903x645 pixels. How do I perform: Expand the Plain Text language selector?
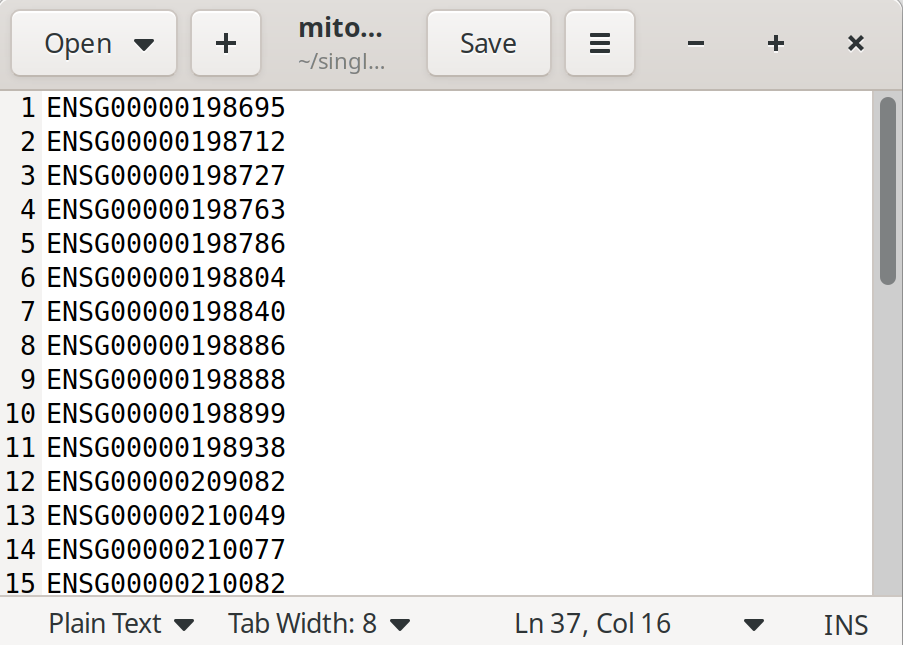click(120, 624)
